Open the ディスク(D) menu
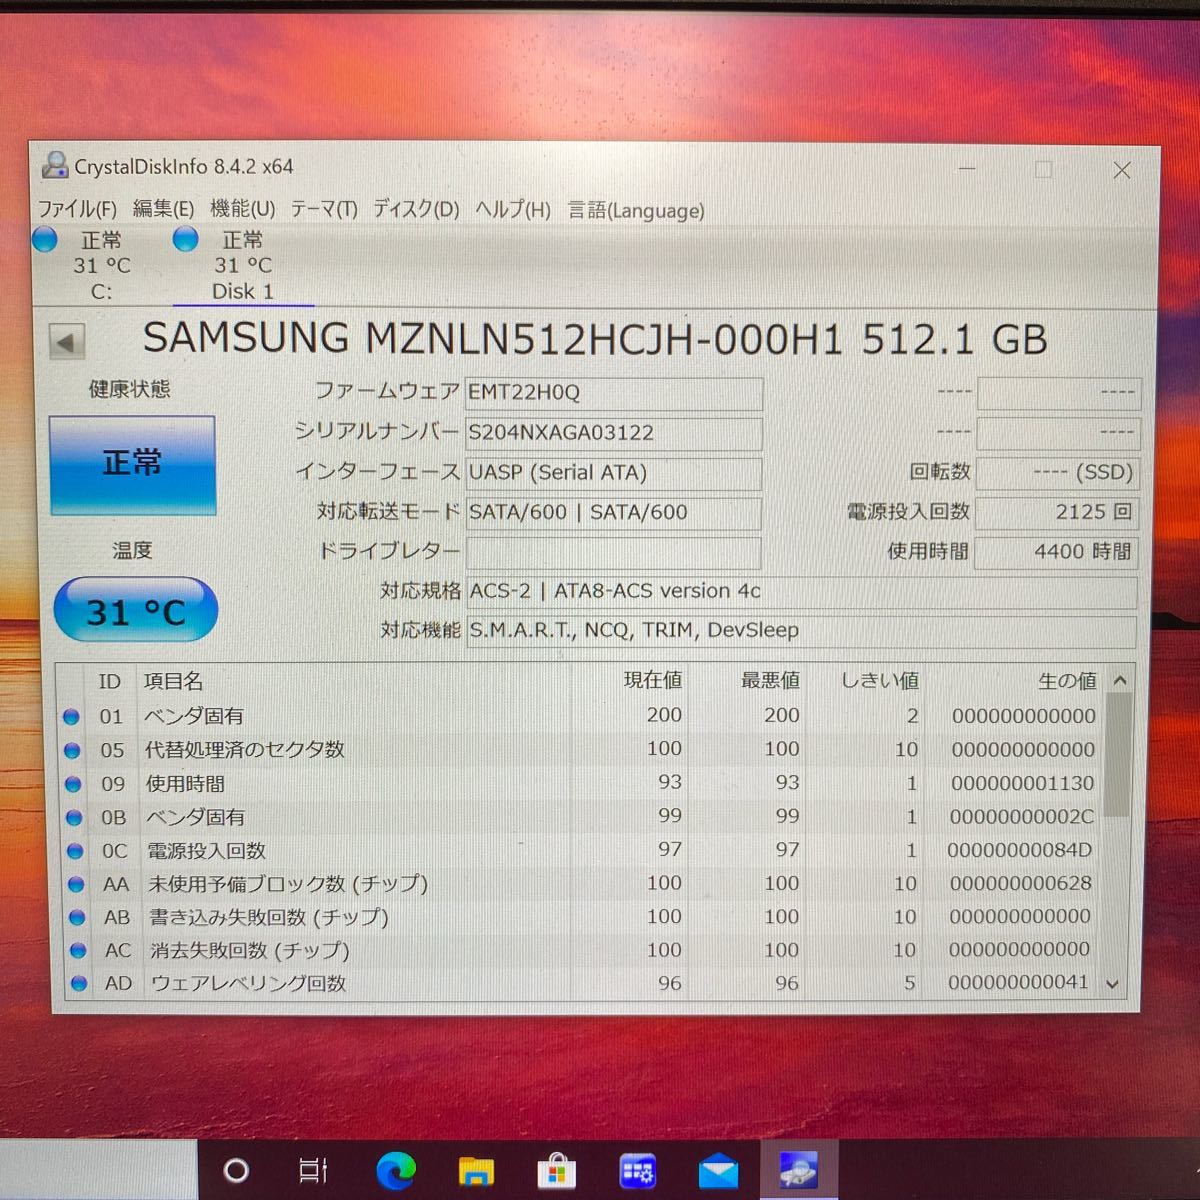The width and height of the screenshot is (1200, 1200). [x=416, y=209]
